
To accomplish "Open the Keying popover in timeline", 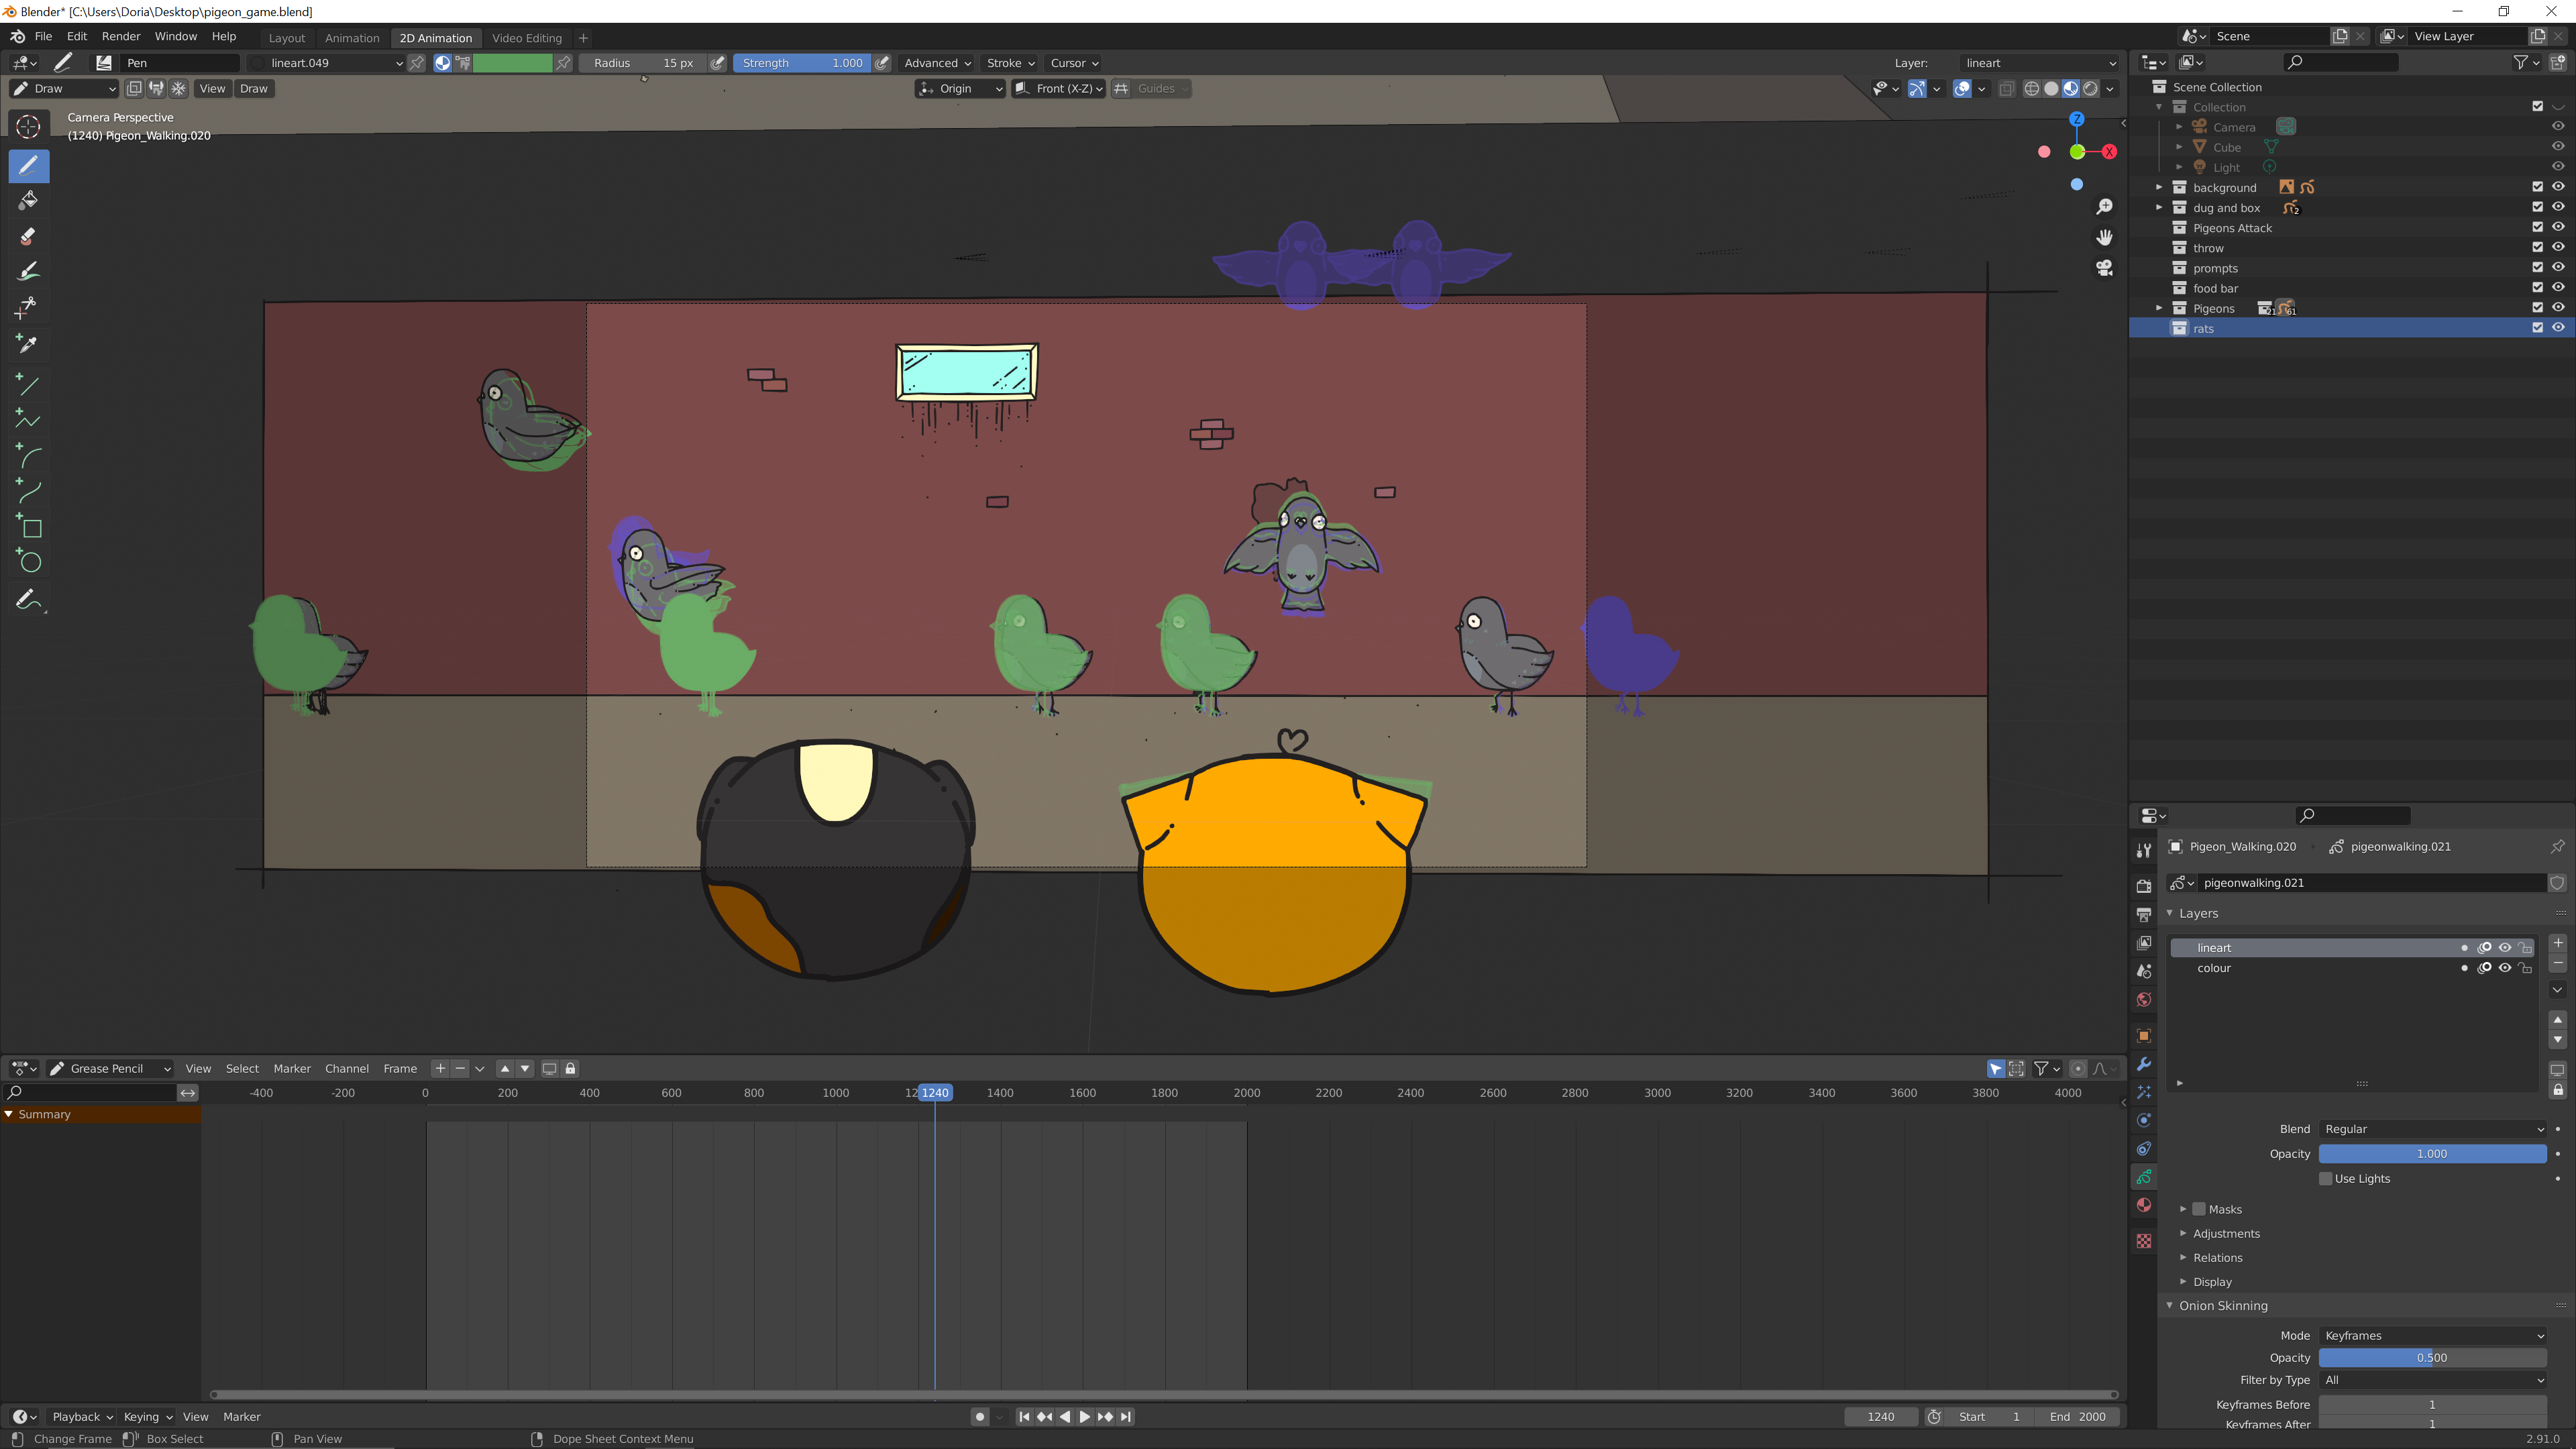I will click(x=147, y=1416).
